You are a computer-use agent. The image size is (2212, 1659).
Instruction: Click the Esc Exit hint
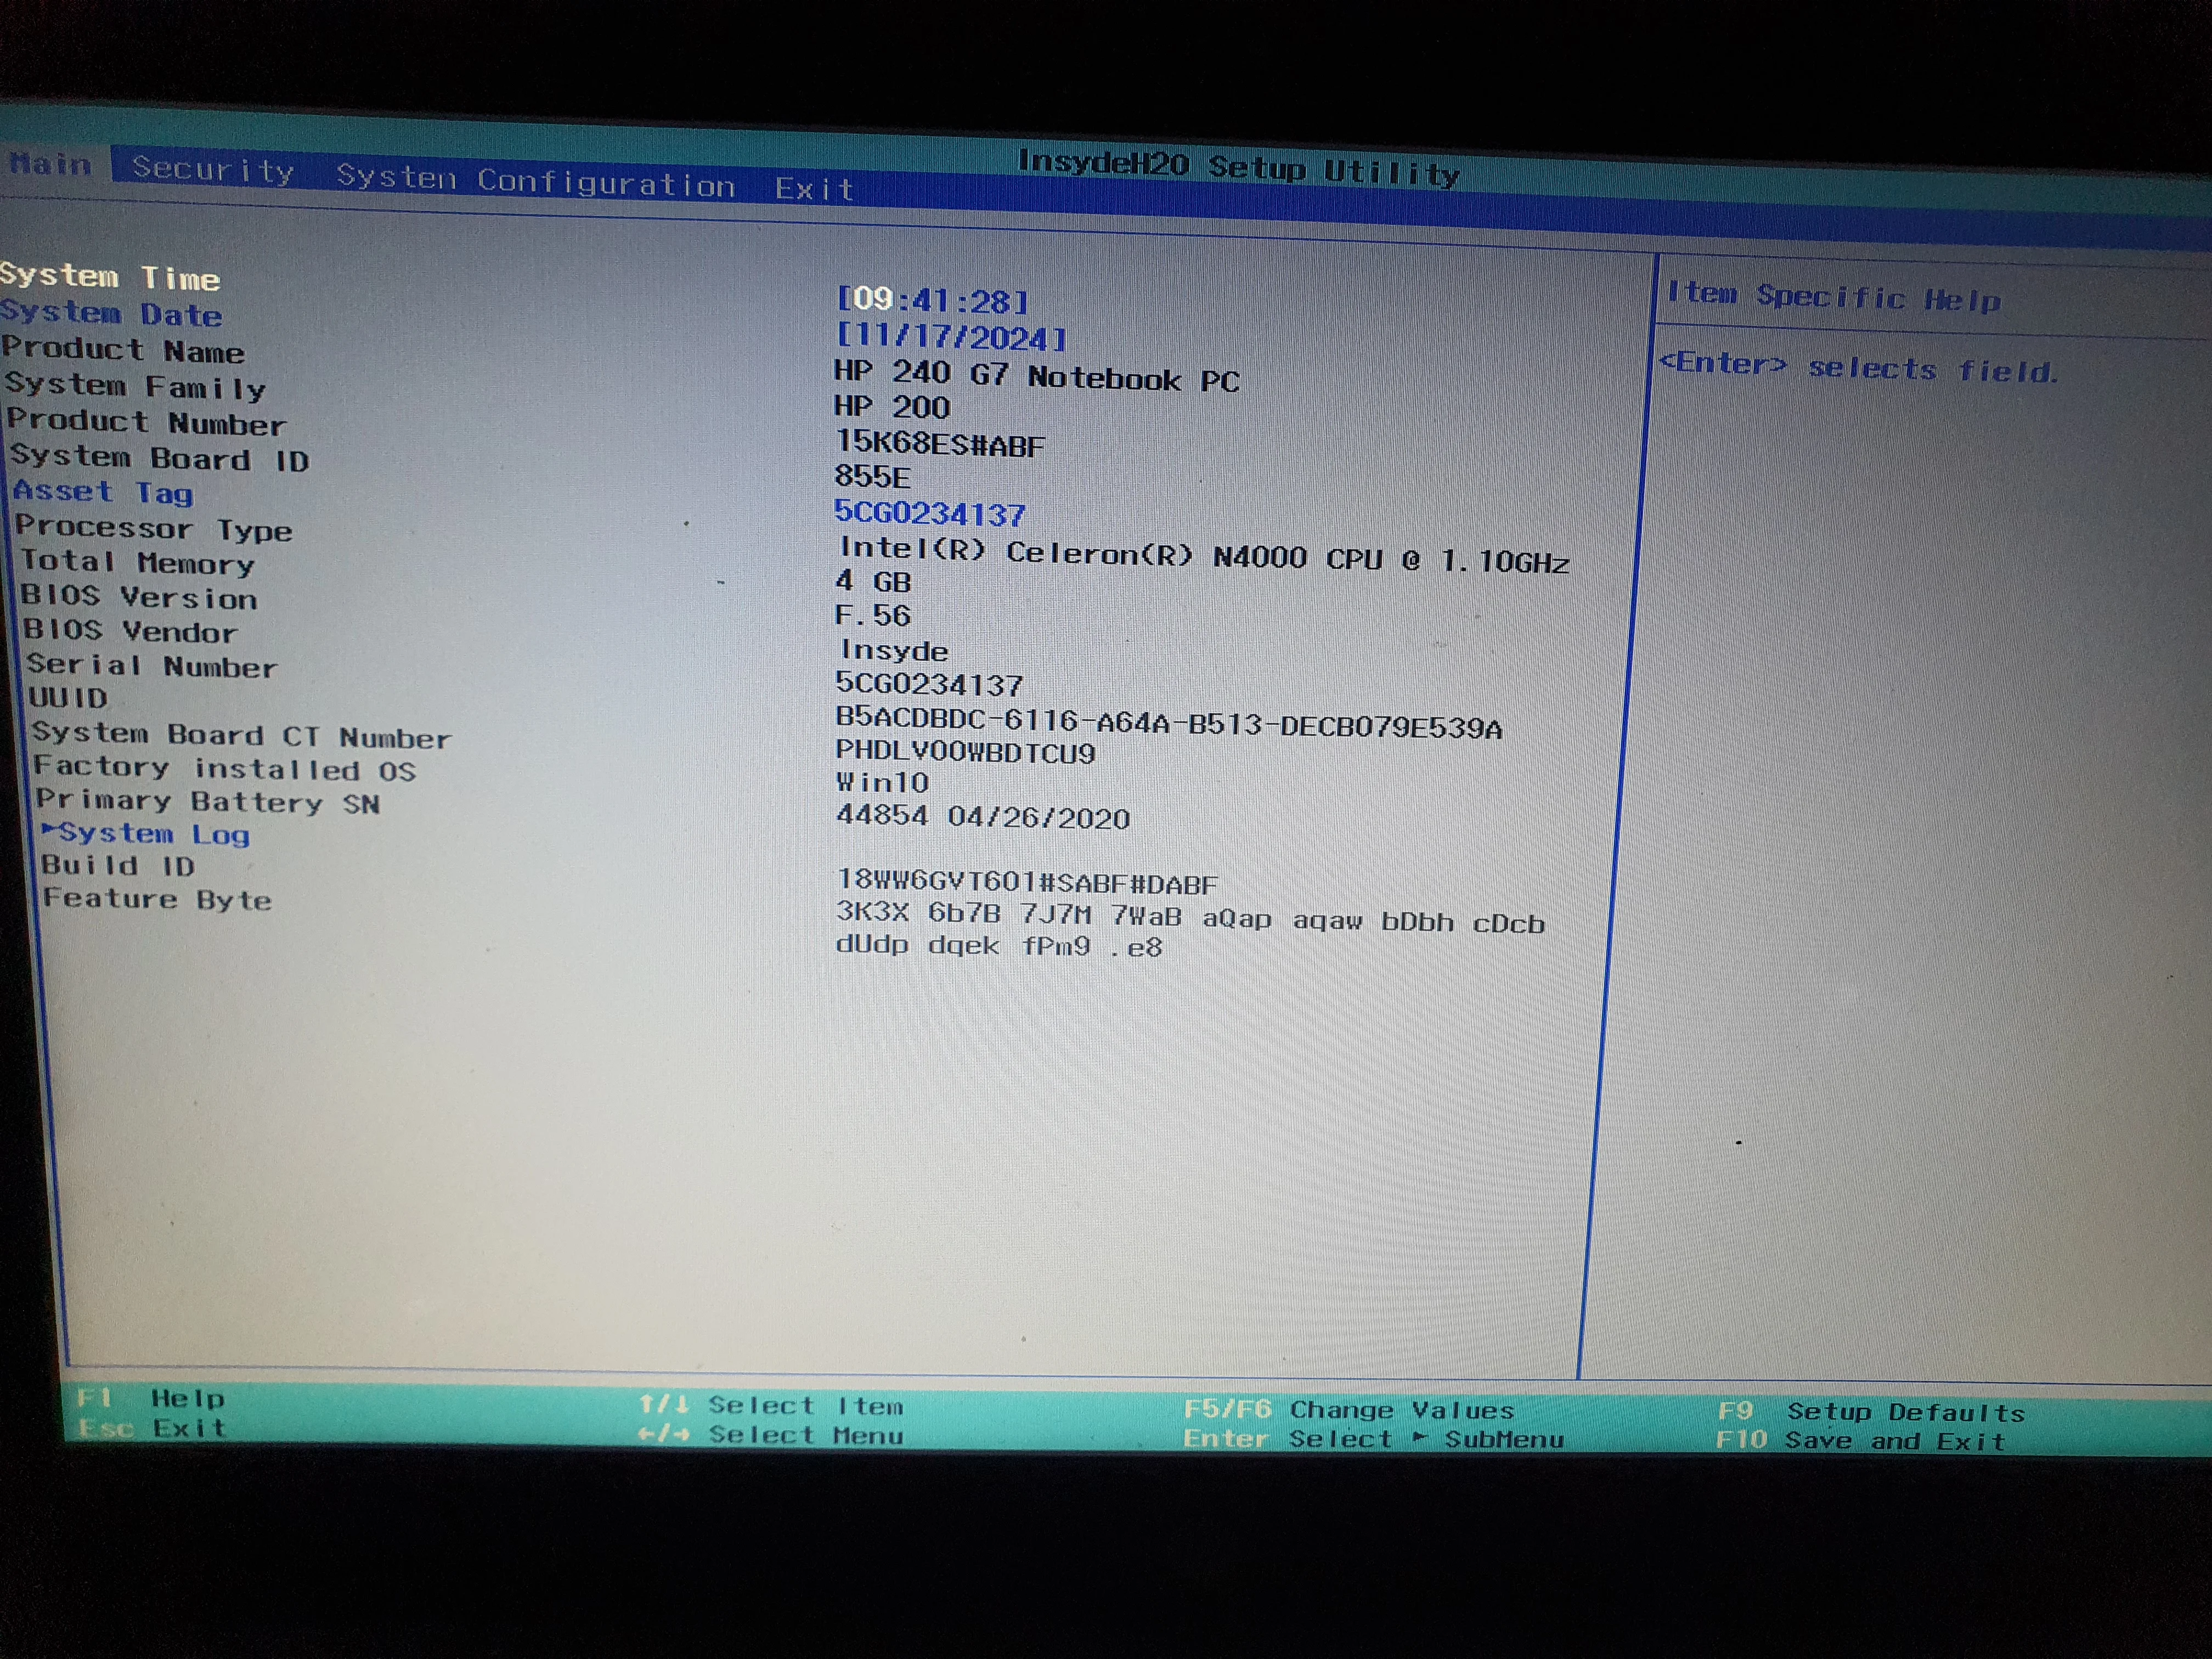coord(152,1428)
